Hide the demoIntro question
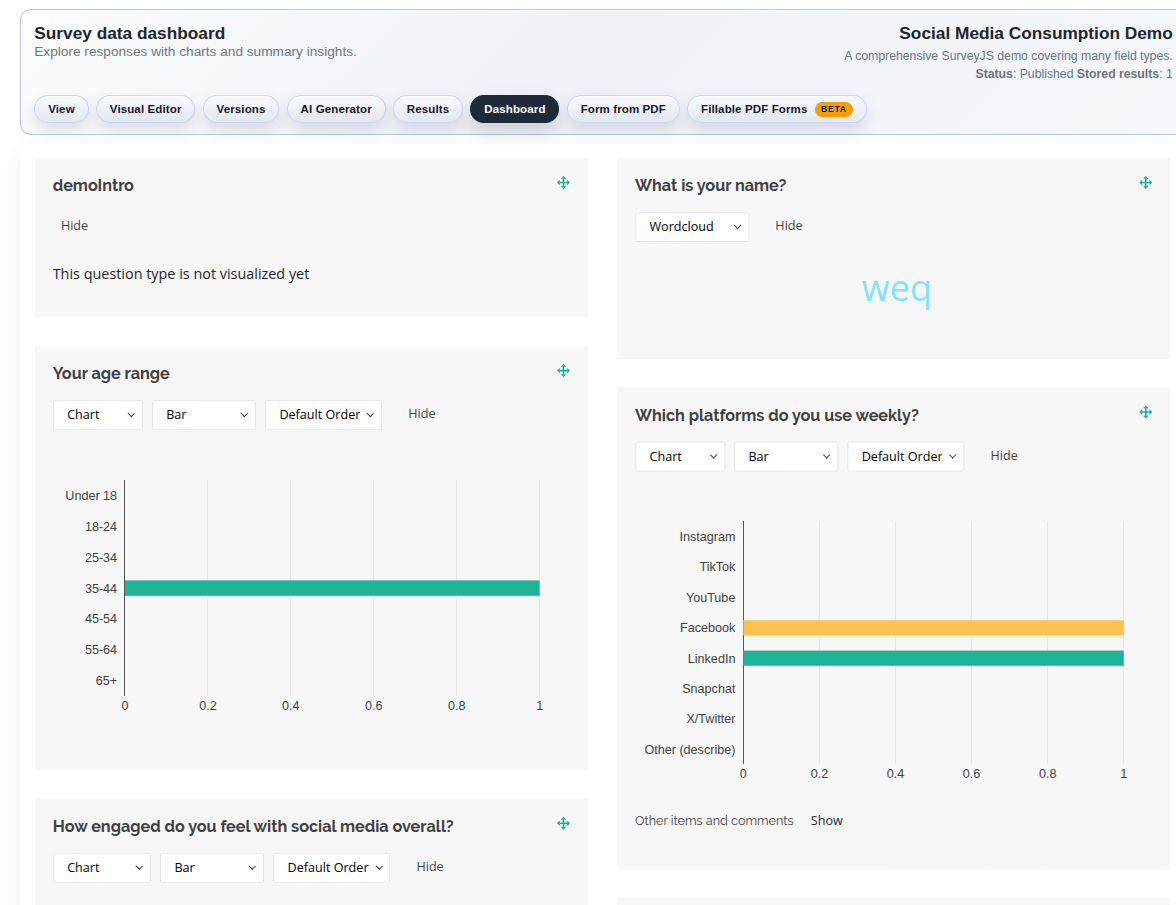Screen dimensions: 1176x905 pos(74,225)
